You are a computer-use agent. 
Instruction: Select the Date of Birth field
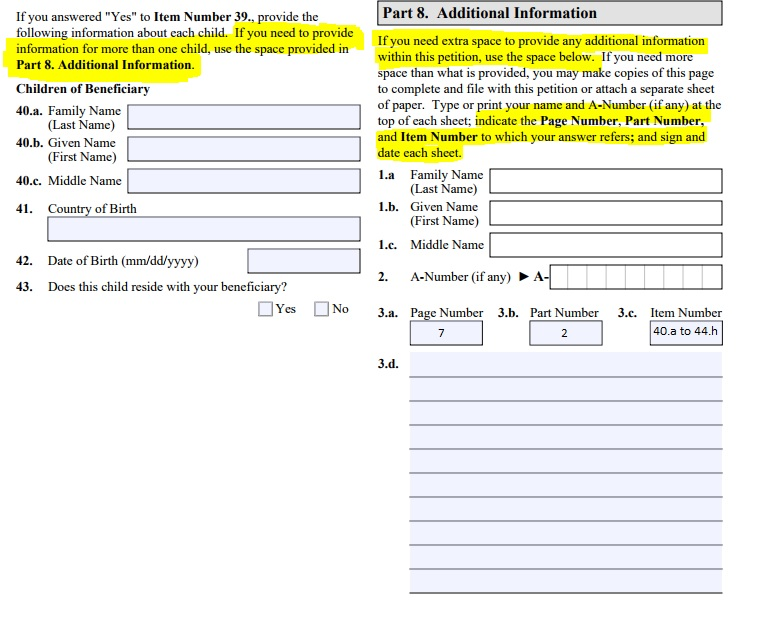coord(303,261)
